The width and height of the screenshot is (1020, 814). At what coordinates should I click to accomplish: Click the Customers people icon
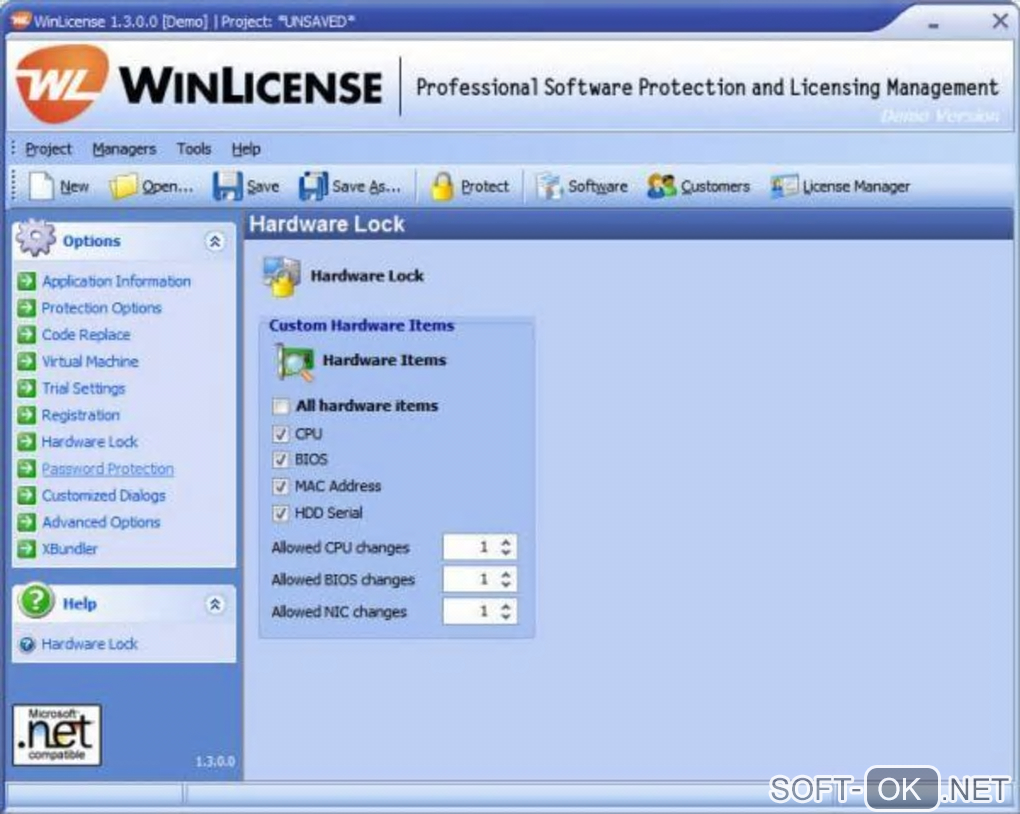662,186
